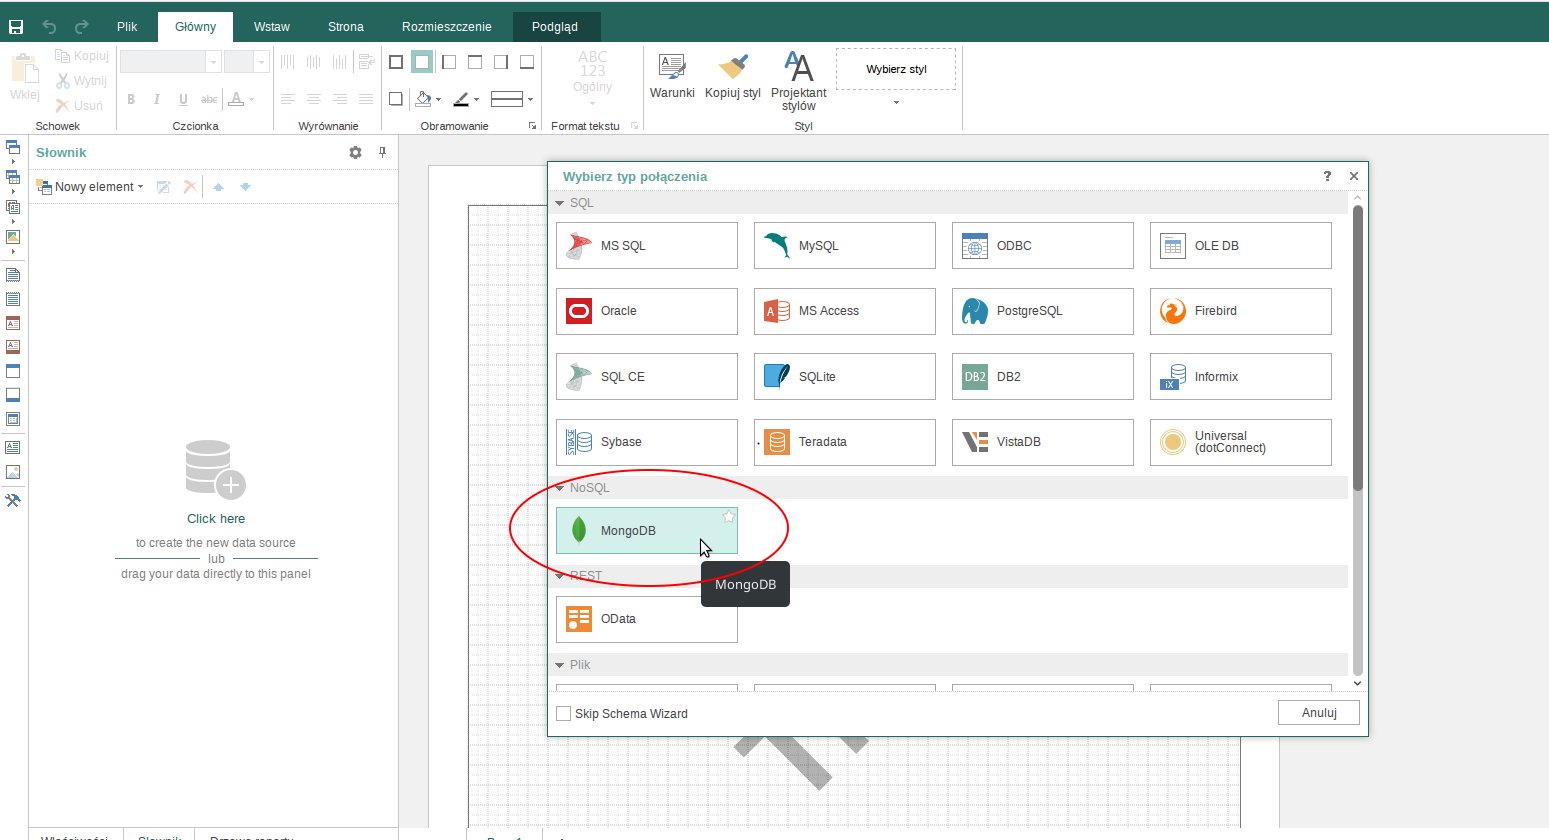Click the Wklej paste button
This screenshot has height=840, width=1549.
click(24, 77)
